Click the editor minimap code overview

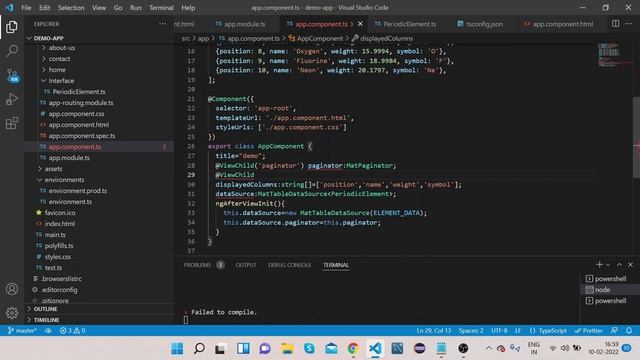coord(614,55)
